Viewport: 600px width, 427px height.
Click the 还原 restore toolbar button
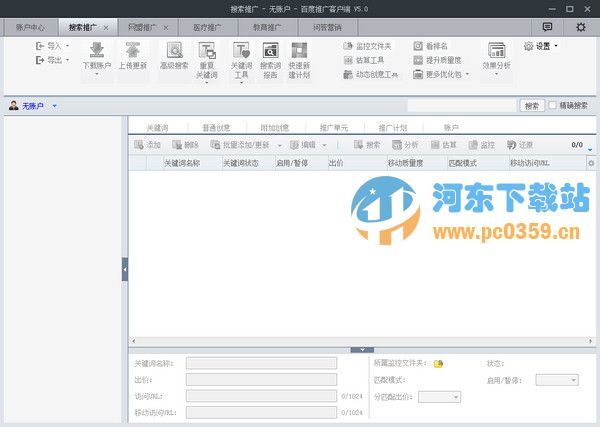coord(520,145)
